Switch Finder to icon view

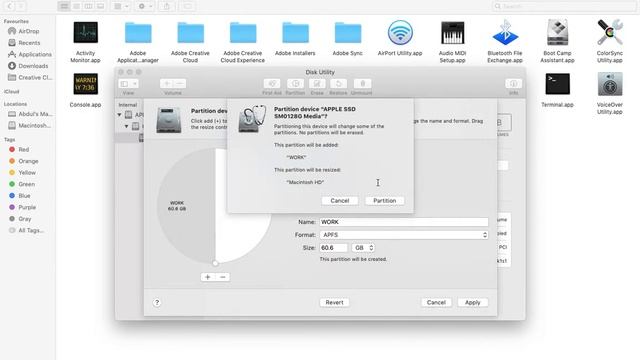point(64,6)
